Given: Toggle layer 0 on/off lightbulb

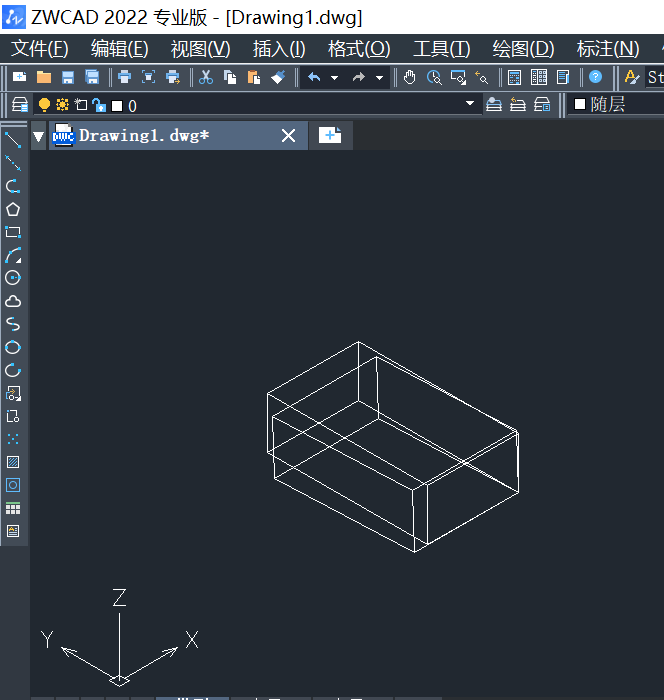Looking at the screenshot, I should click(x=44, y=105).
